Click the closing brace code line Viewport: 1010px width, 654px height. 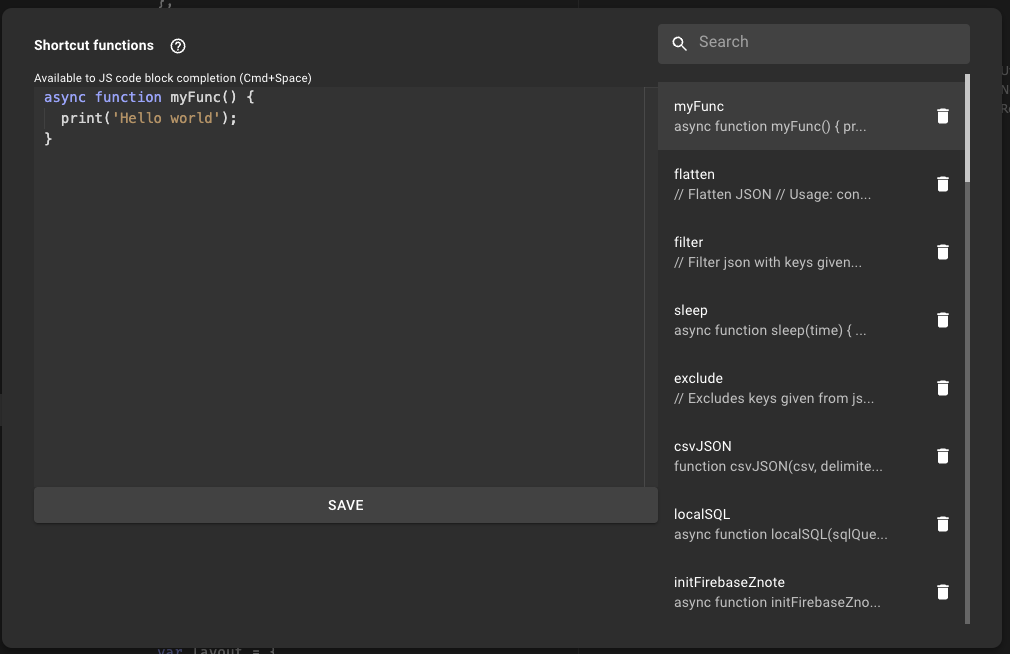(x=48, y=139)
